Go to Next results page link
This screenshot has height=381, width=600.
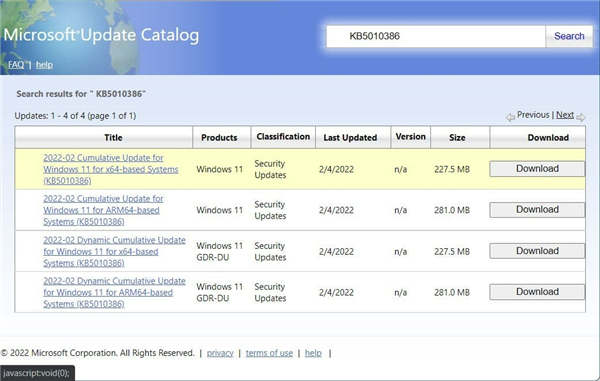(x=565, y=115)
